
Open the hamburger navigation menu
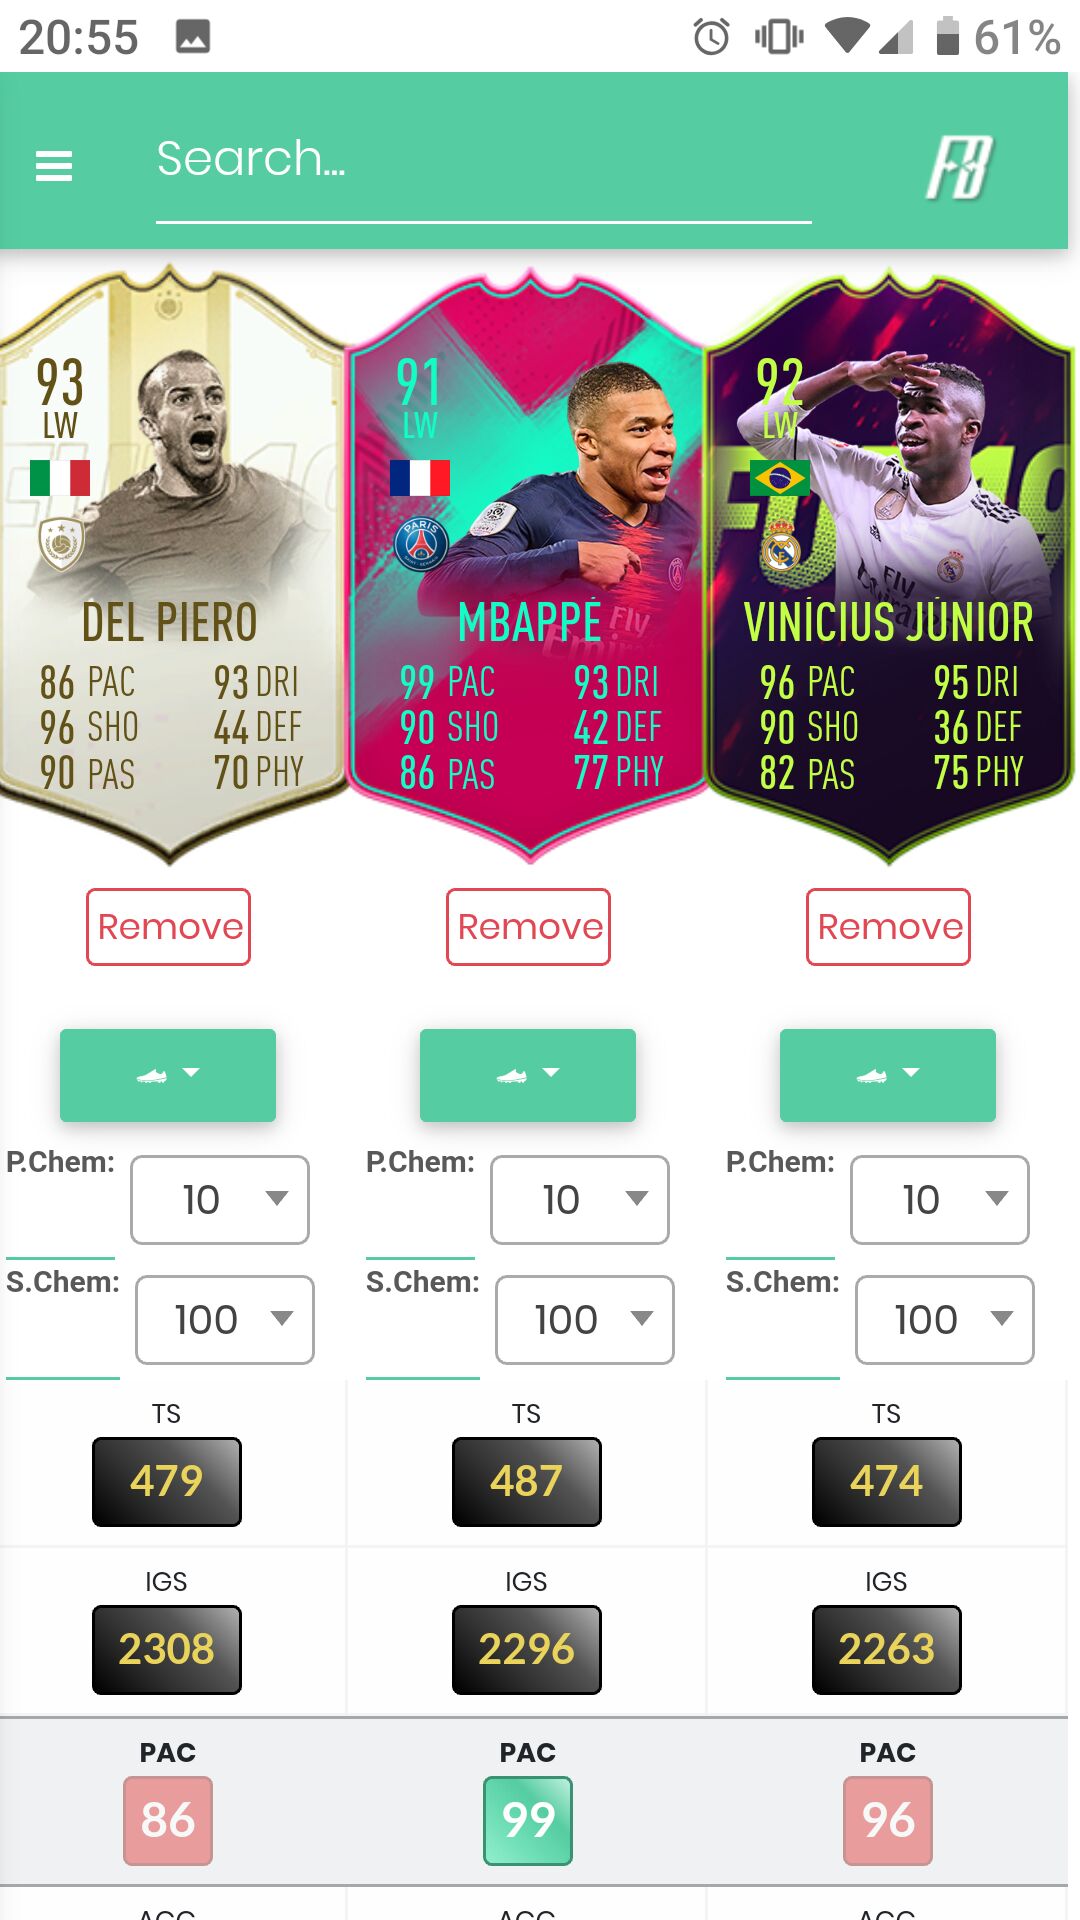point(54,165)
